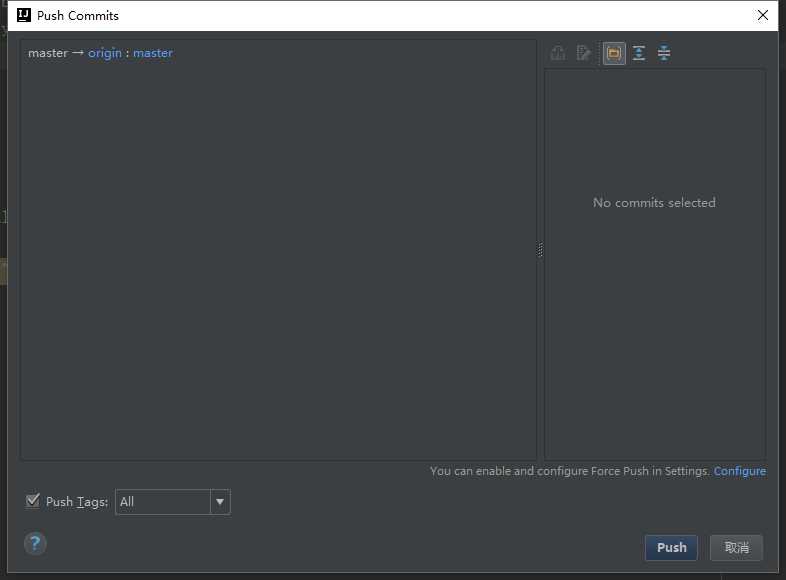Click the Show Diff toolbar icon
Screen dimensions: 786x580
558,53
